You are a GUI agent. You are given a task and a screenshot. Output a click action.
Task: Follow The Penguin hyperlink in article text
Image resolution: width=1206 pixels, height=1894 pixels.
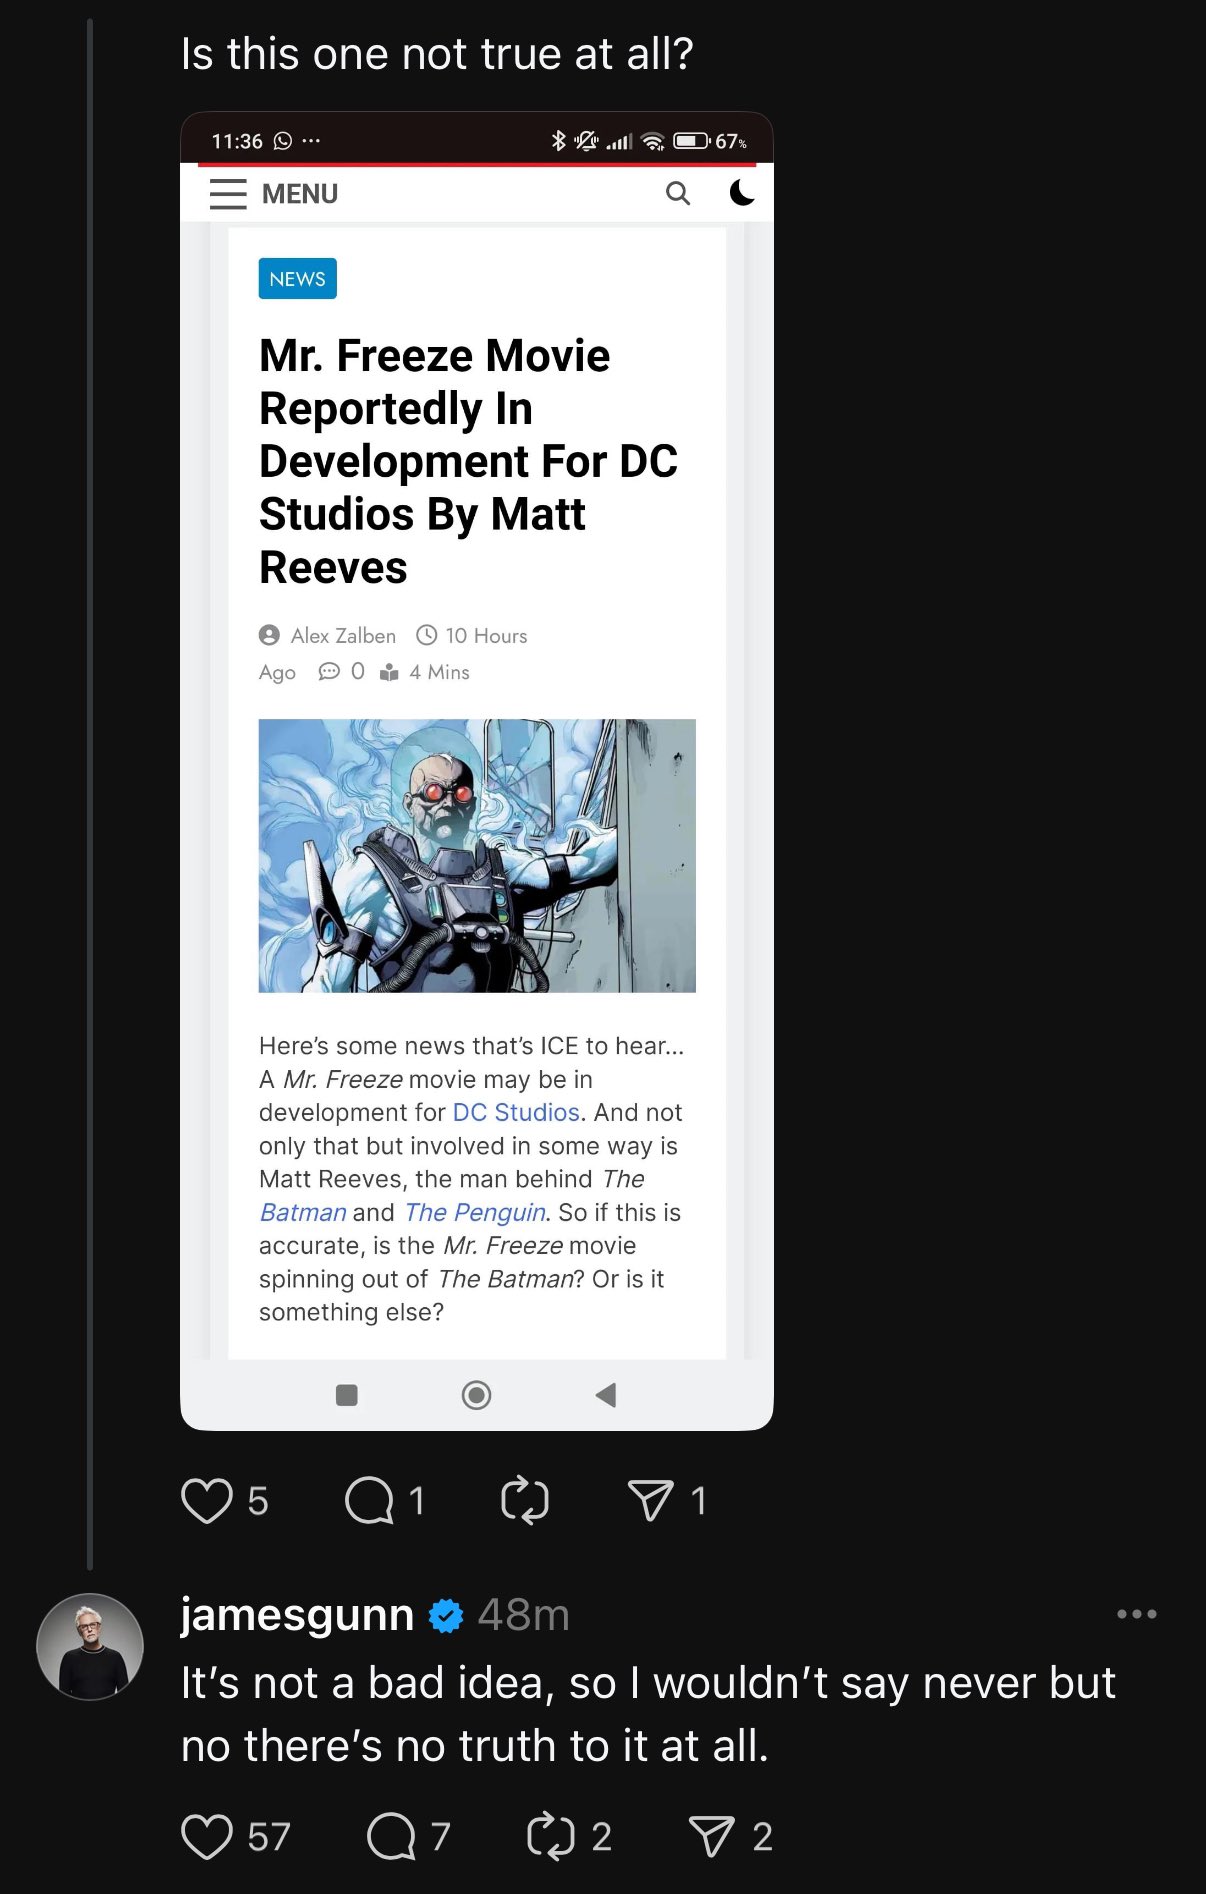click(476, 1213)
